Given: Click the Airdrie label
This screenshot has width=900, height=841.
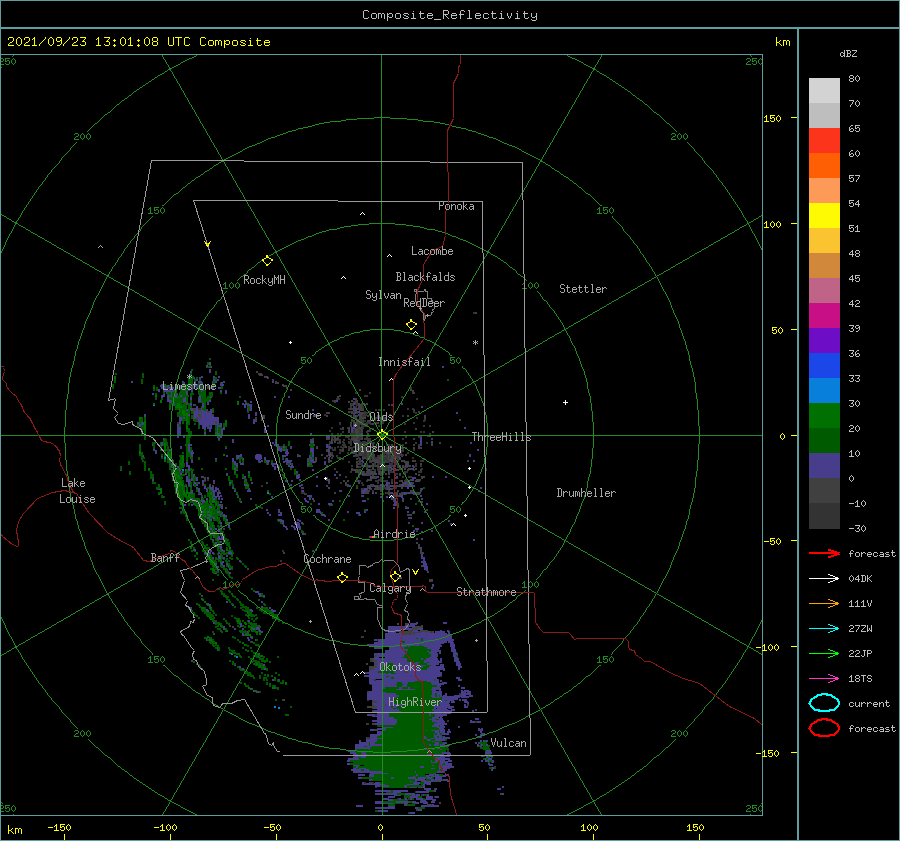Looking at the screenshot, I should click(394, 534).
